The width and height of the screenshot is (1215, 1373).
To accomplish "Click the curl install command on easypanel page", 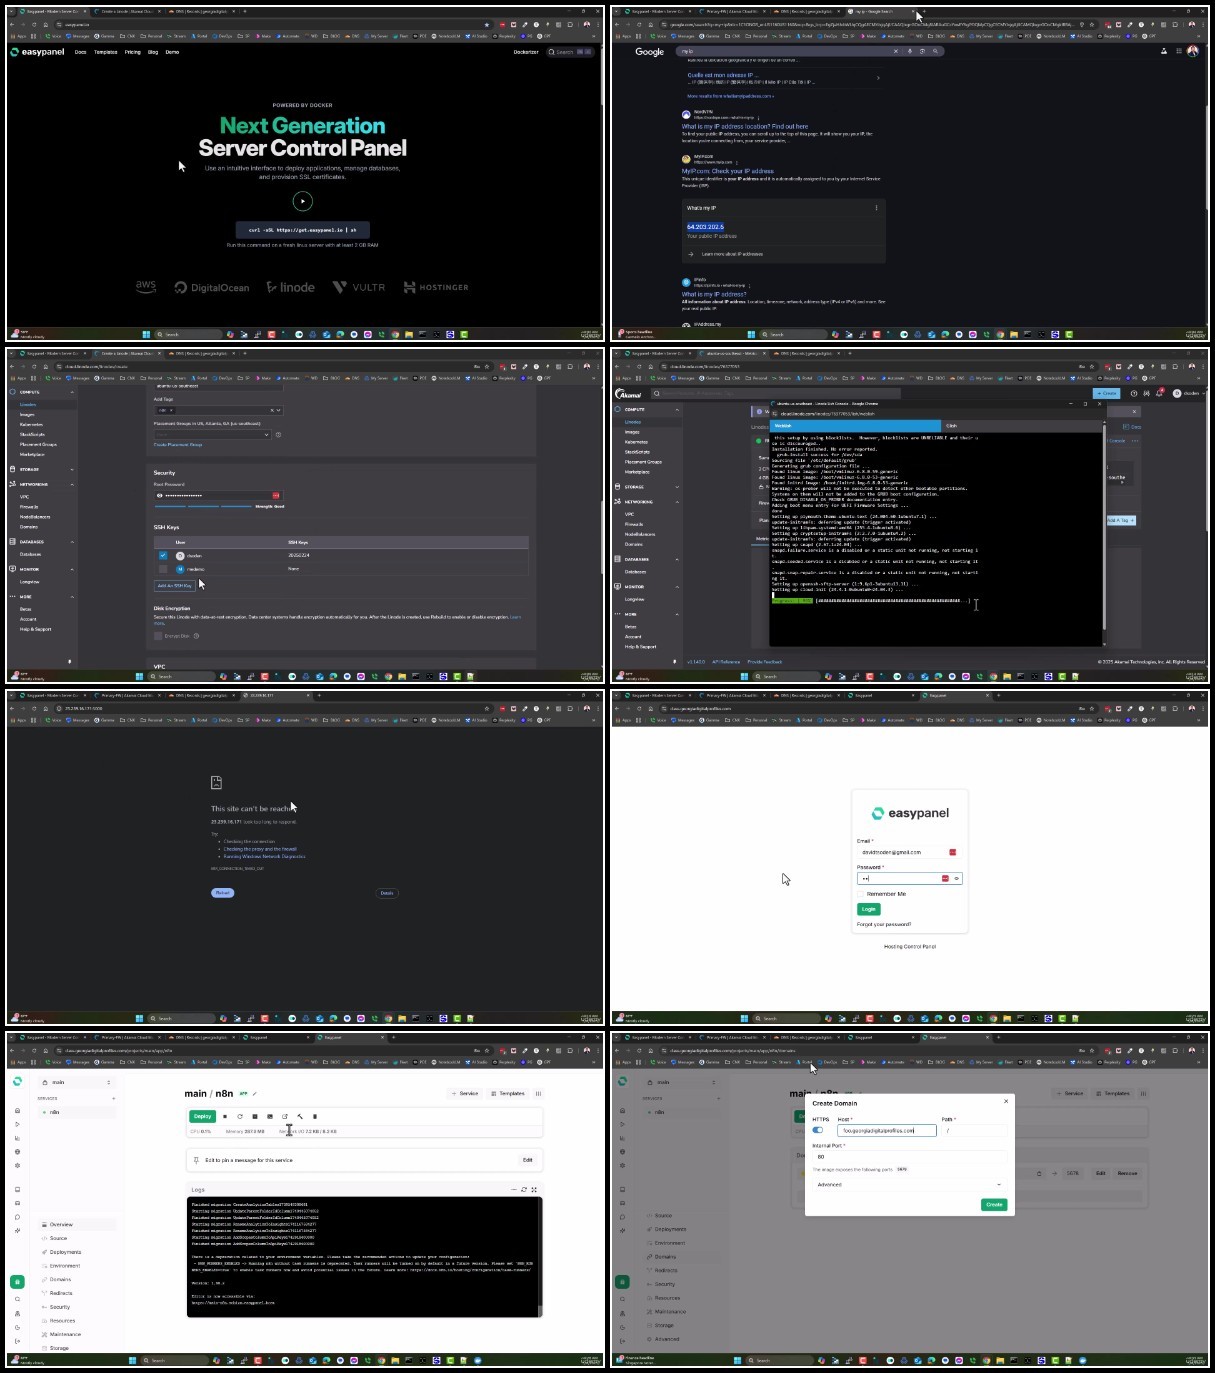I will click(302, 229).
